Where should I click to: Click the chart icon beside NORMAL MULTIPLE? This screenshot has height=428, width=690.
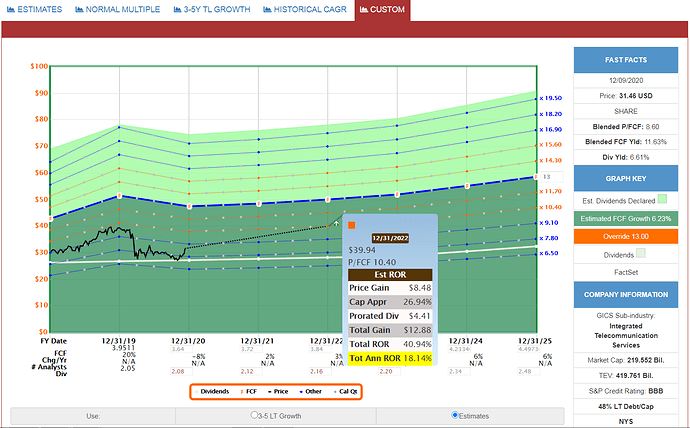tap(80, 9)
